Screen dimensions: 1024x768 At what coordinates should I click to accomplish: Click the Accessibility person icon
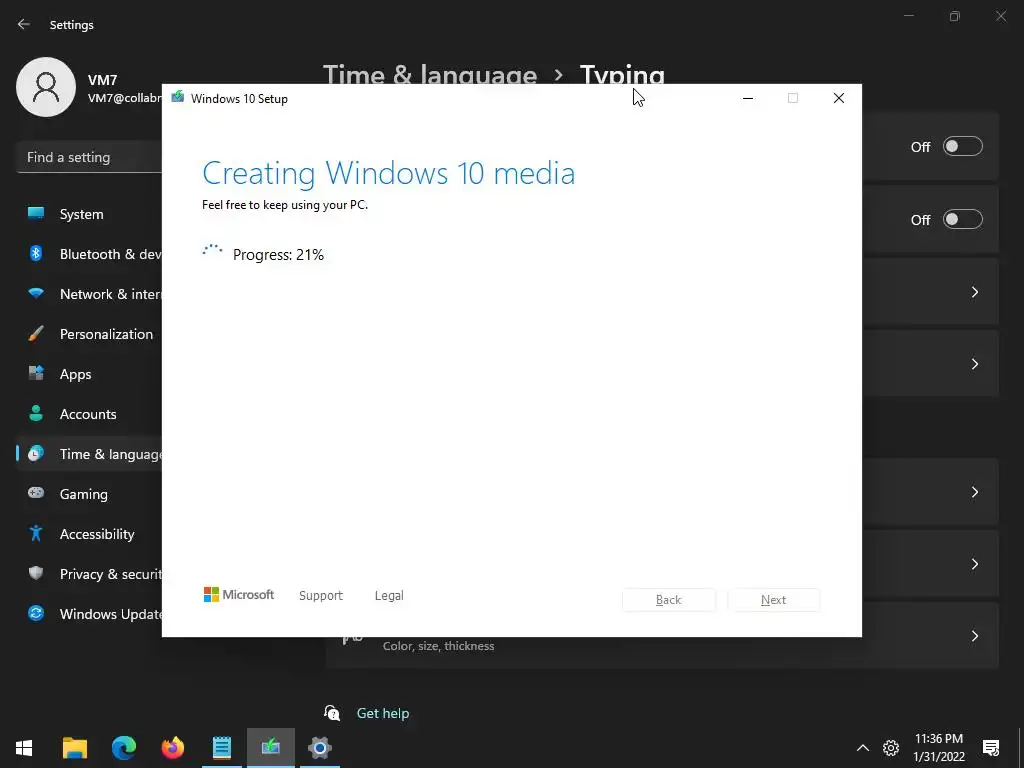[36, 534]
